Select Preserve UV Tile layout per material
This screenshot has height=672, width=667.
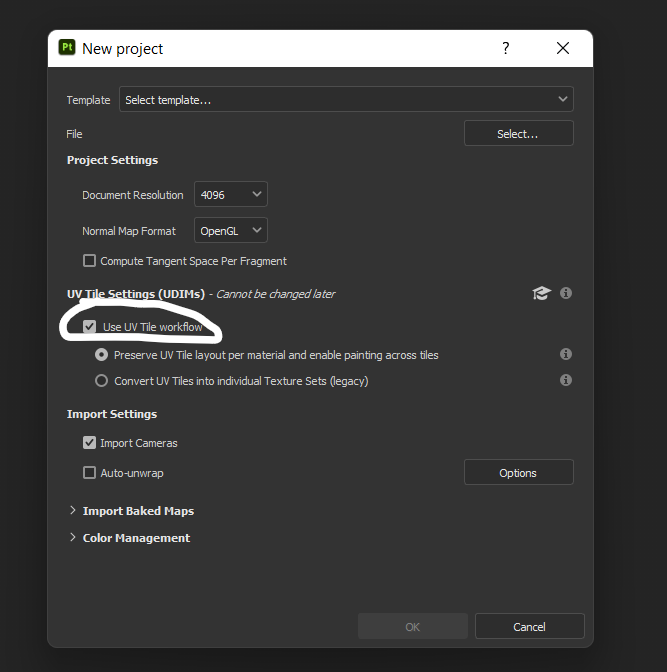(x=102, y=355)
